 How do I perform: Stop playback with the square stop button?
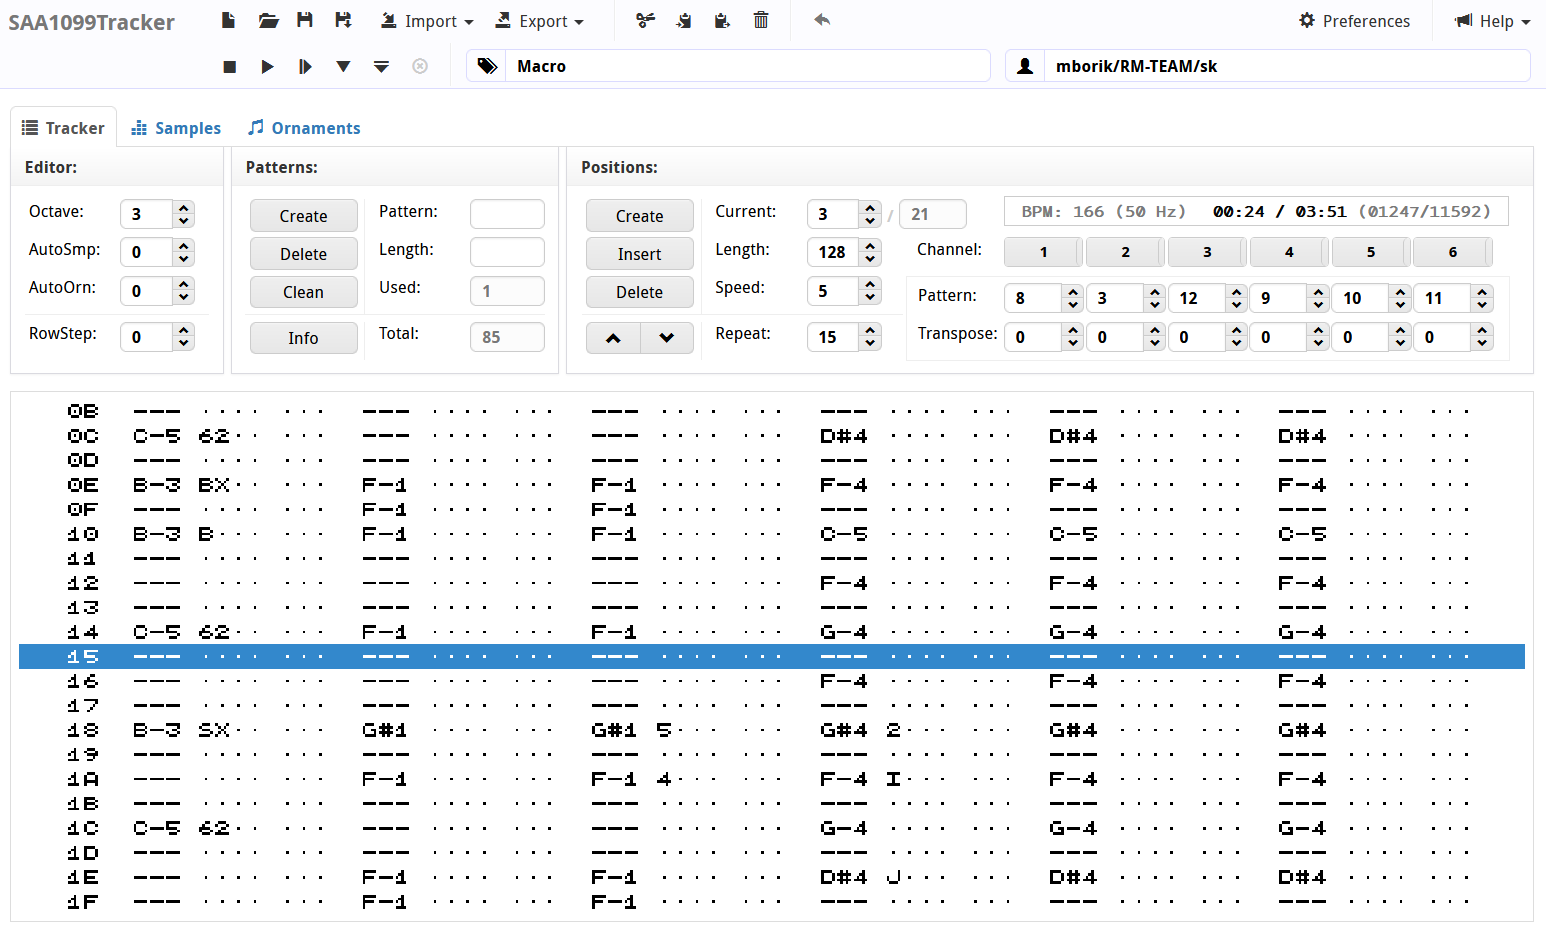click(x=229, y=66)
